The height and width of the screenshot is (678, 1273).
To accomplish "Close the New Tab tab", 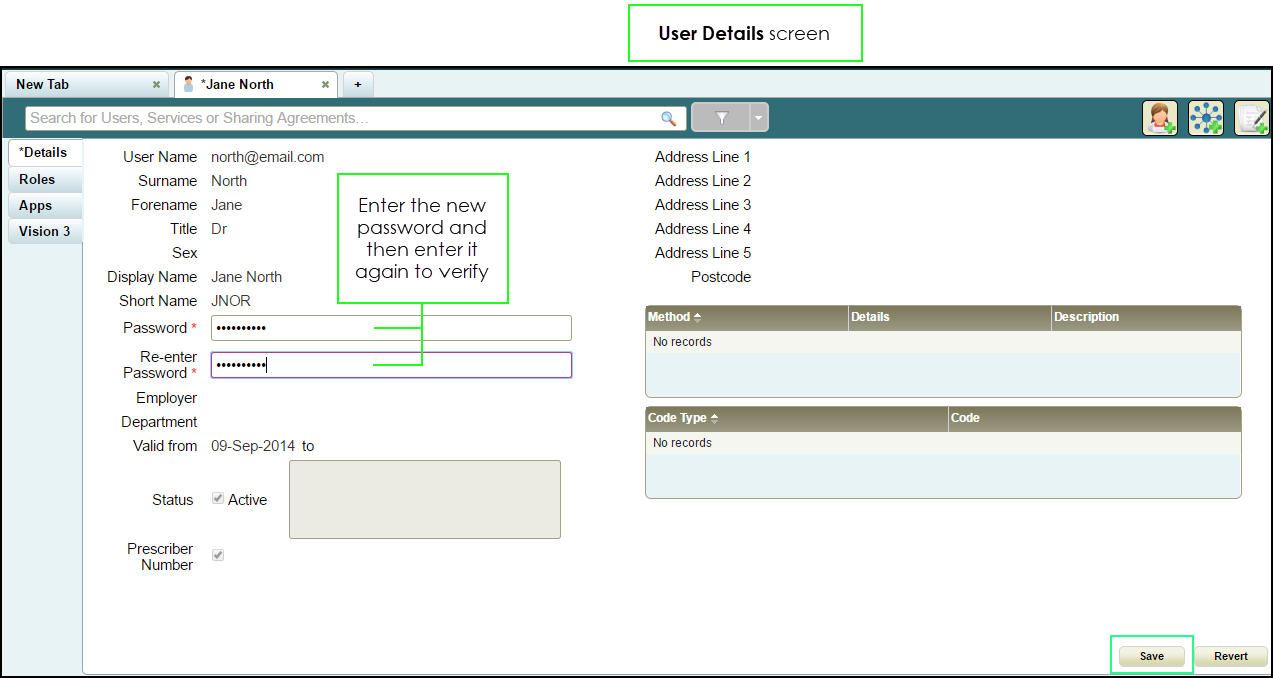I will point(156,85).
